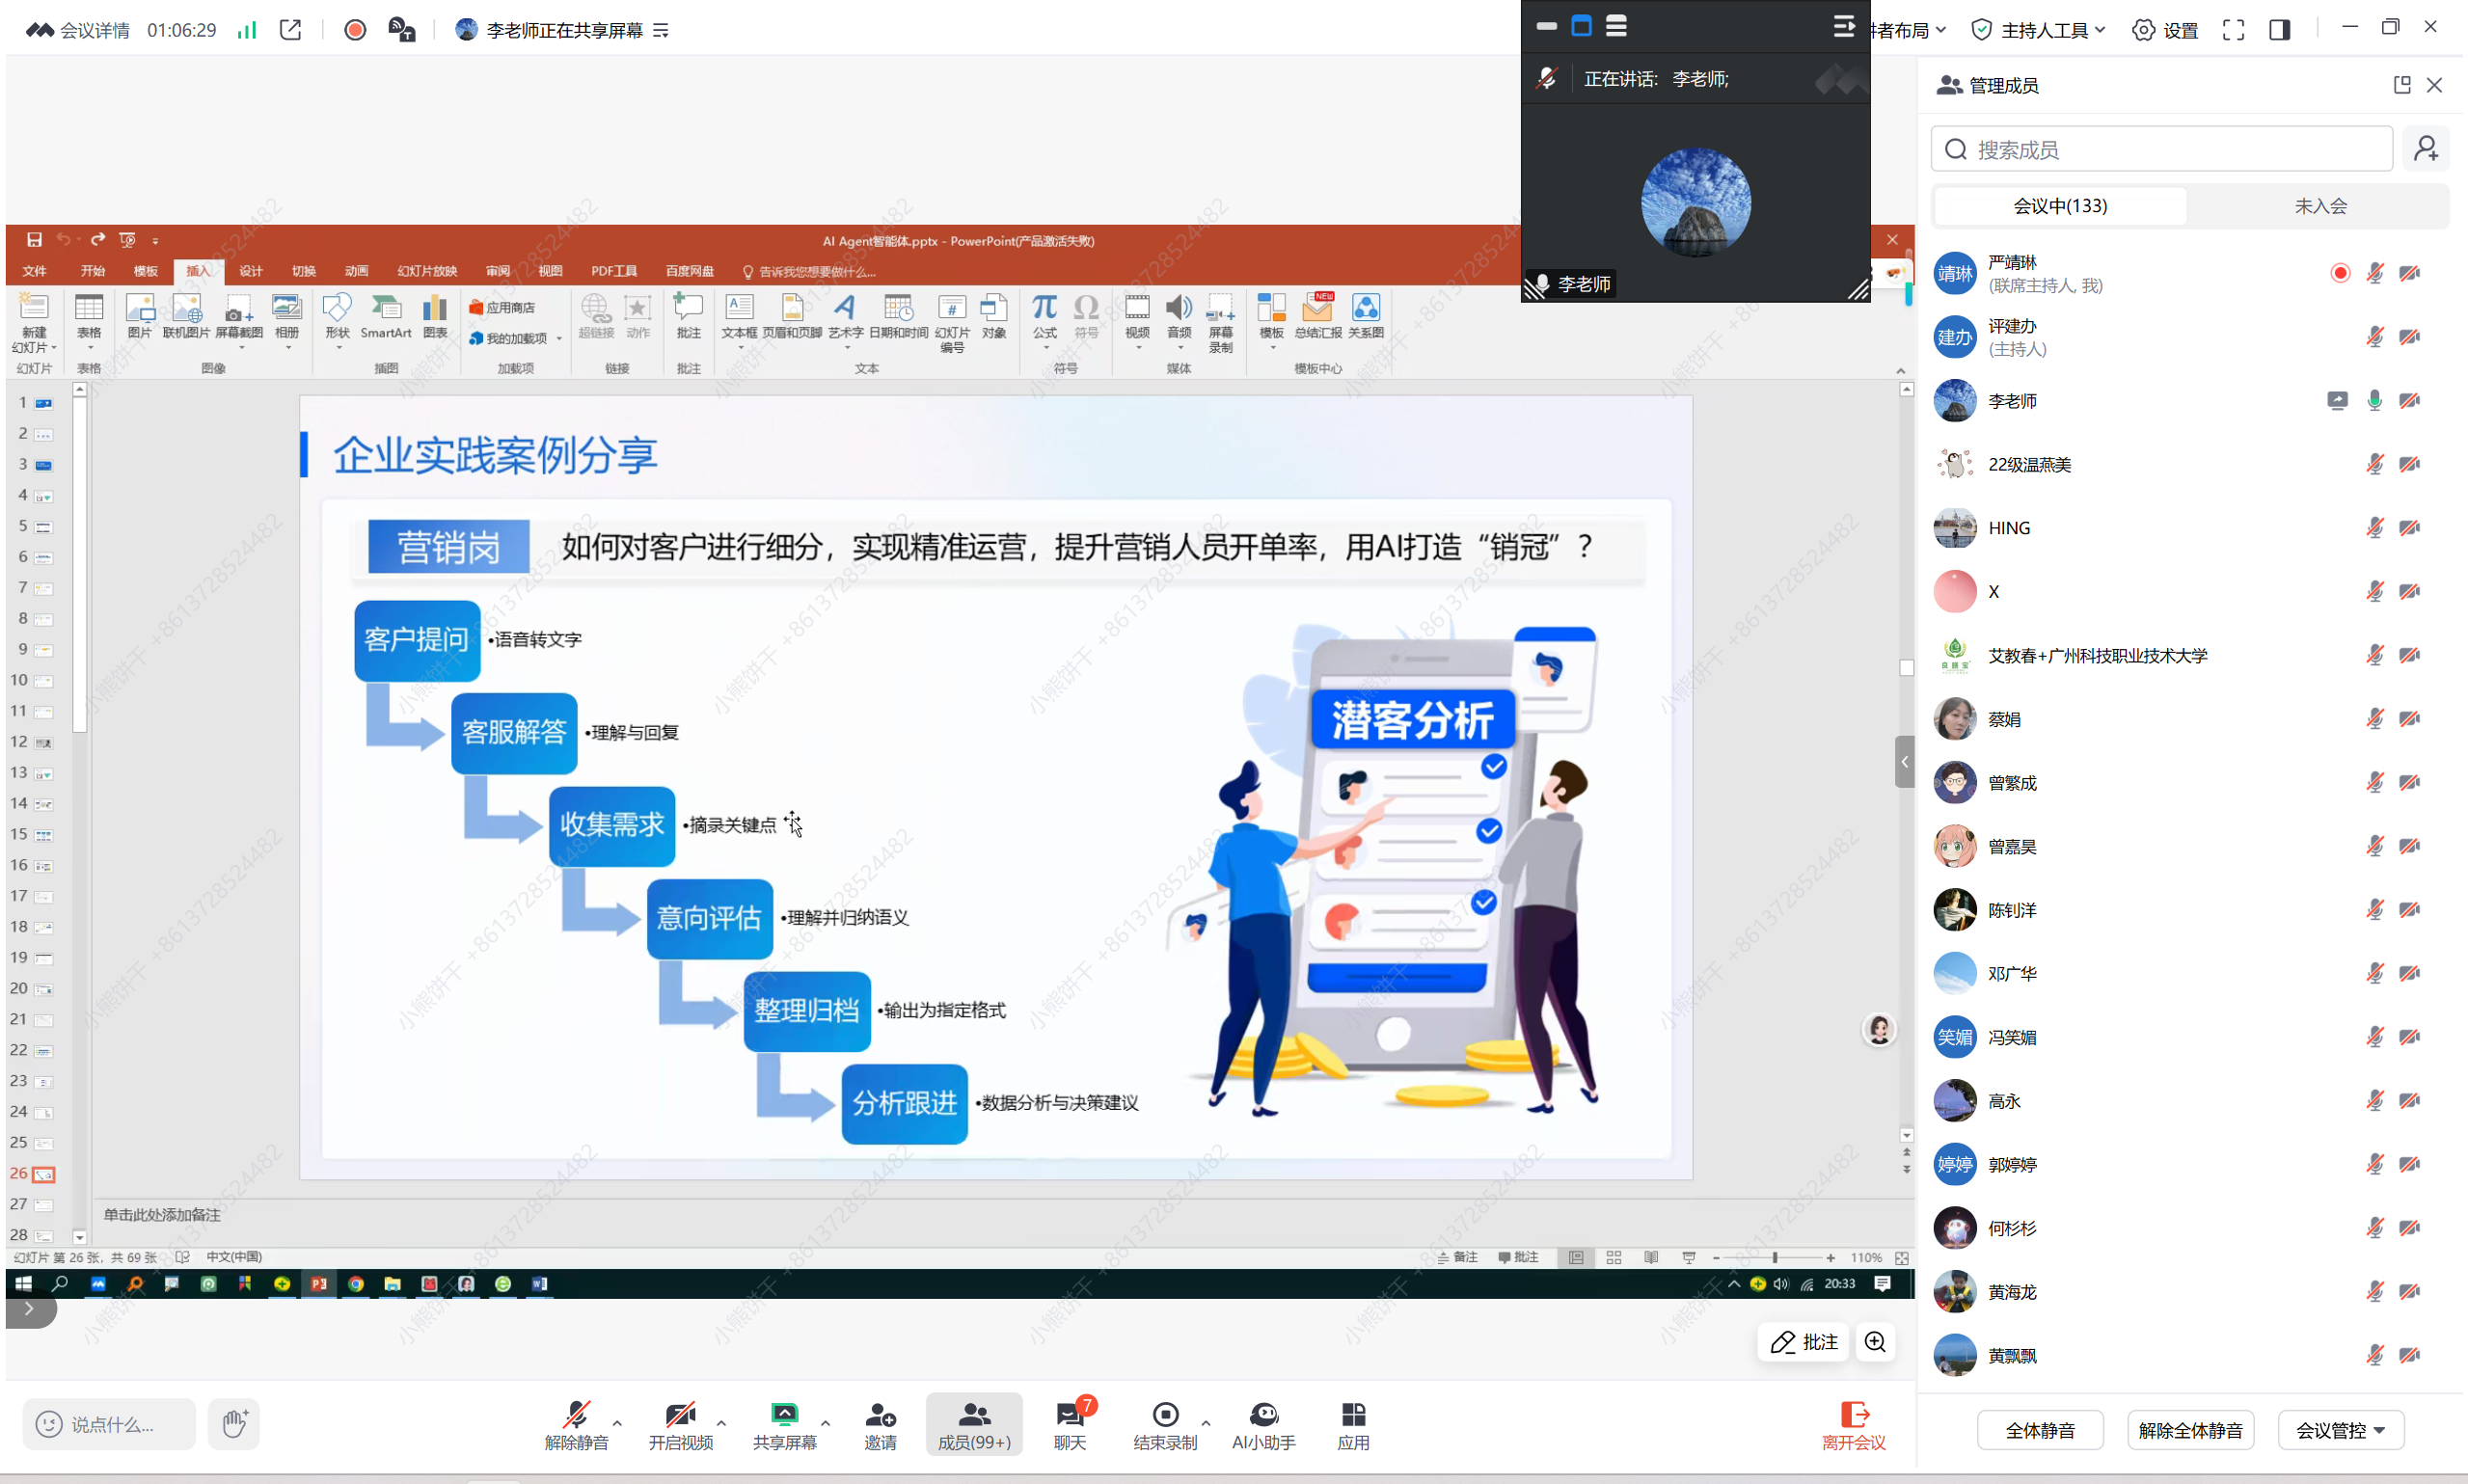
Task: Click the 全体静音 mute all button
Action: point(2040,1430)
